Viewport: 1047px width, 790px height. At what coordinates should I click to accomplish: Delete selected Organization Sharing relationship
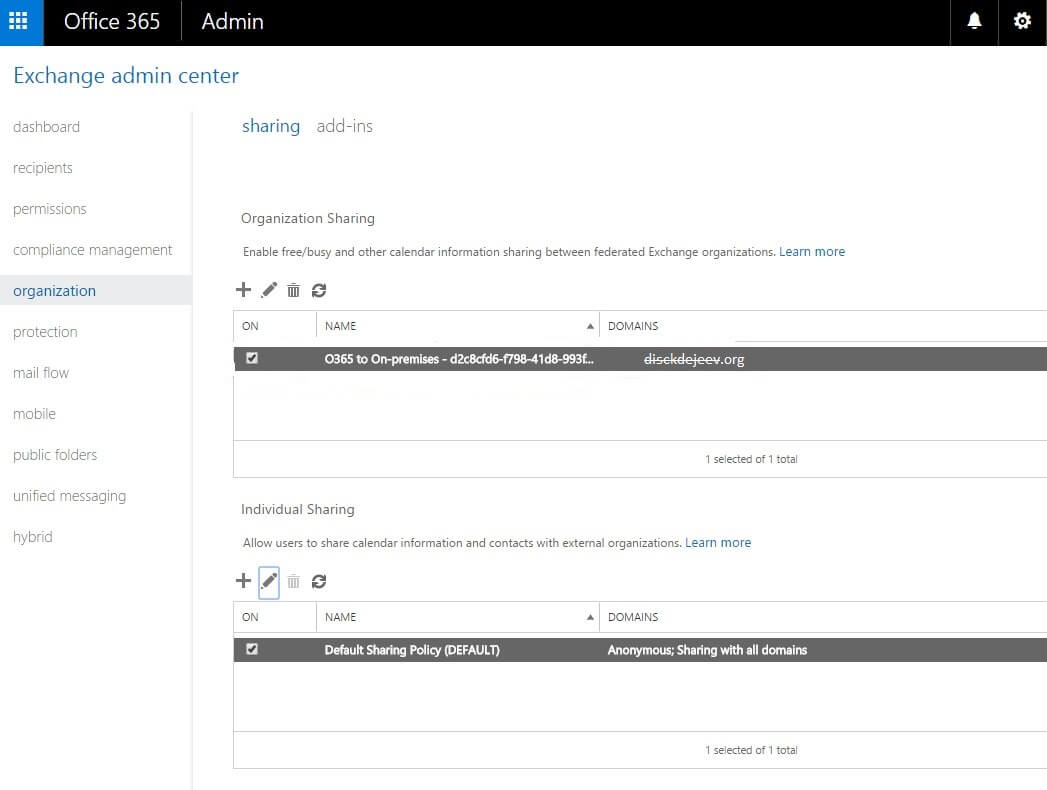pos(293,290)
